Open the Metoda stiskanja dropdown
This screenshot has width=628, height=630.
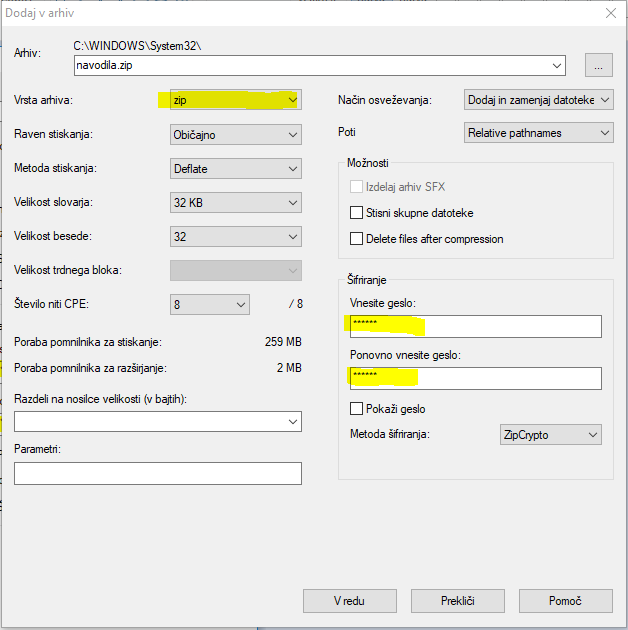point(235,169)
